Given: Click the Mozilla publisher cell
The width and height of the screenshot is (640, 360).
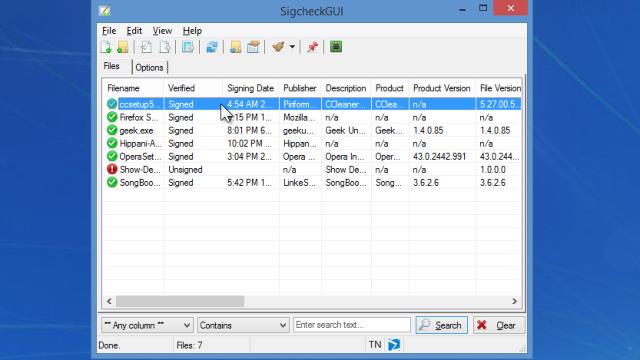Looking at the screenshot, I should pyautogui.click(x=299, y=118).
